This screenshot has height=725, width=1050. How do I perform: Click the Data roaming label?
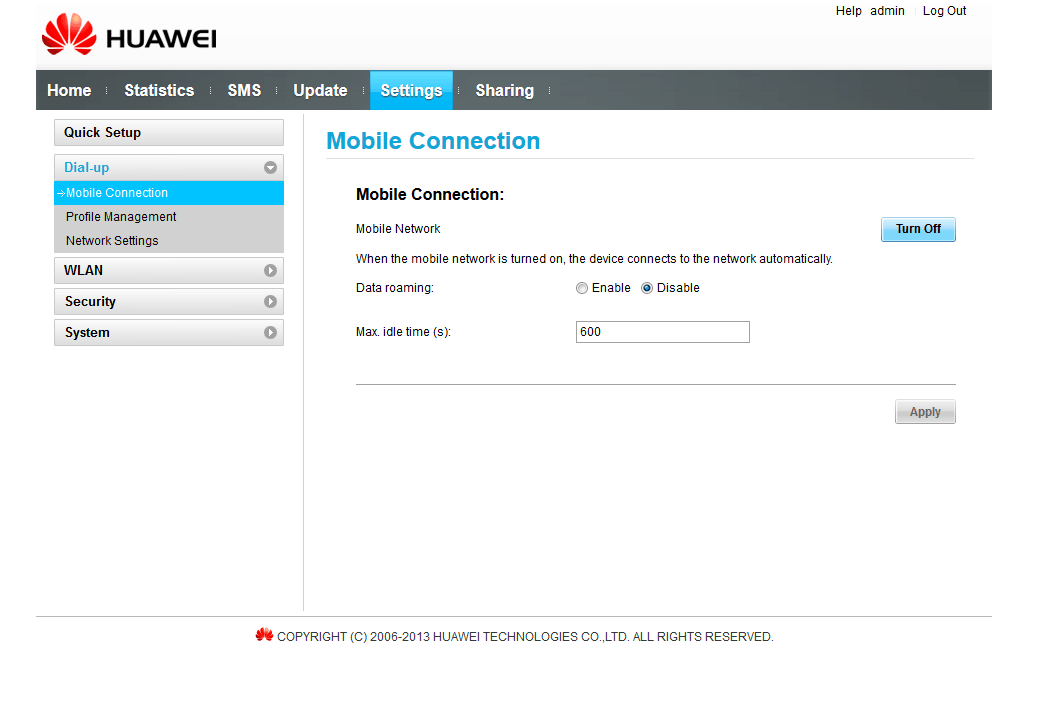point(394,288)
